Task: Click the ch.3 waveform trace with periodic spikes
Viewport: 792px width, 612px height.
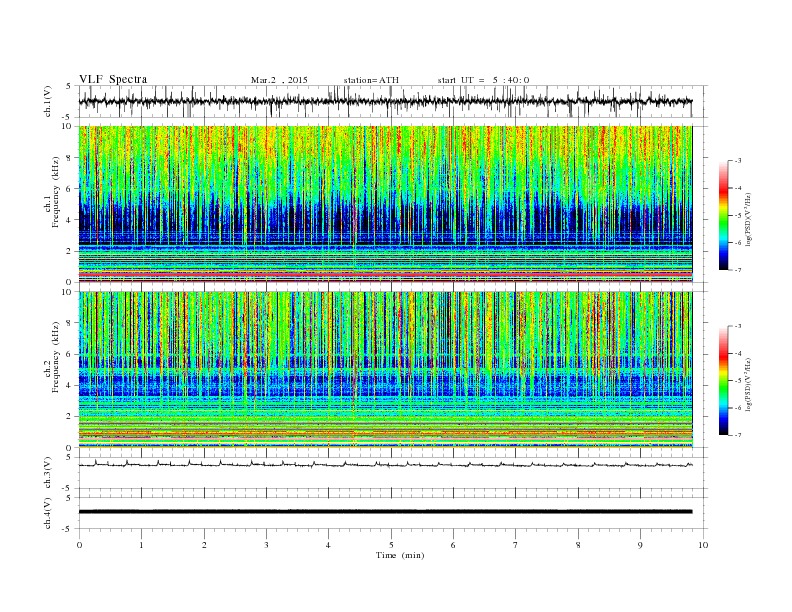Action: [x=385, y=464]
